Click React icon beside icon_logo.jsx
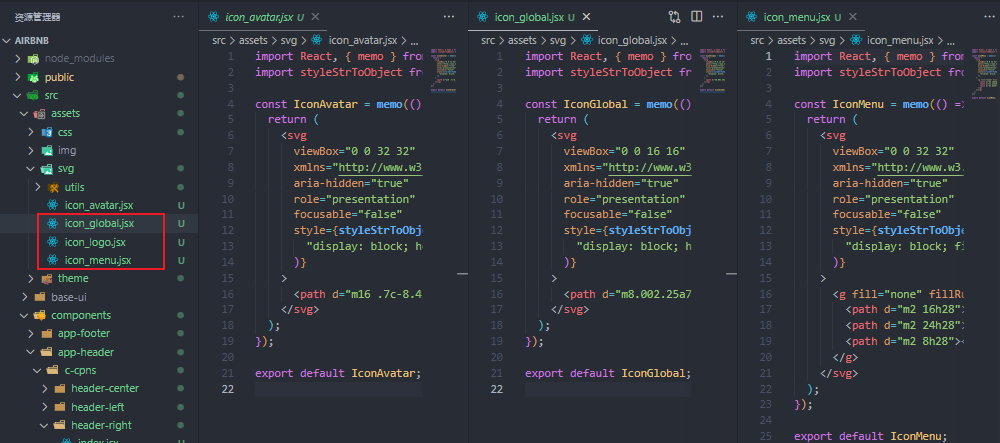This screenshot has width=1000, height=443. (53, 242)
